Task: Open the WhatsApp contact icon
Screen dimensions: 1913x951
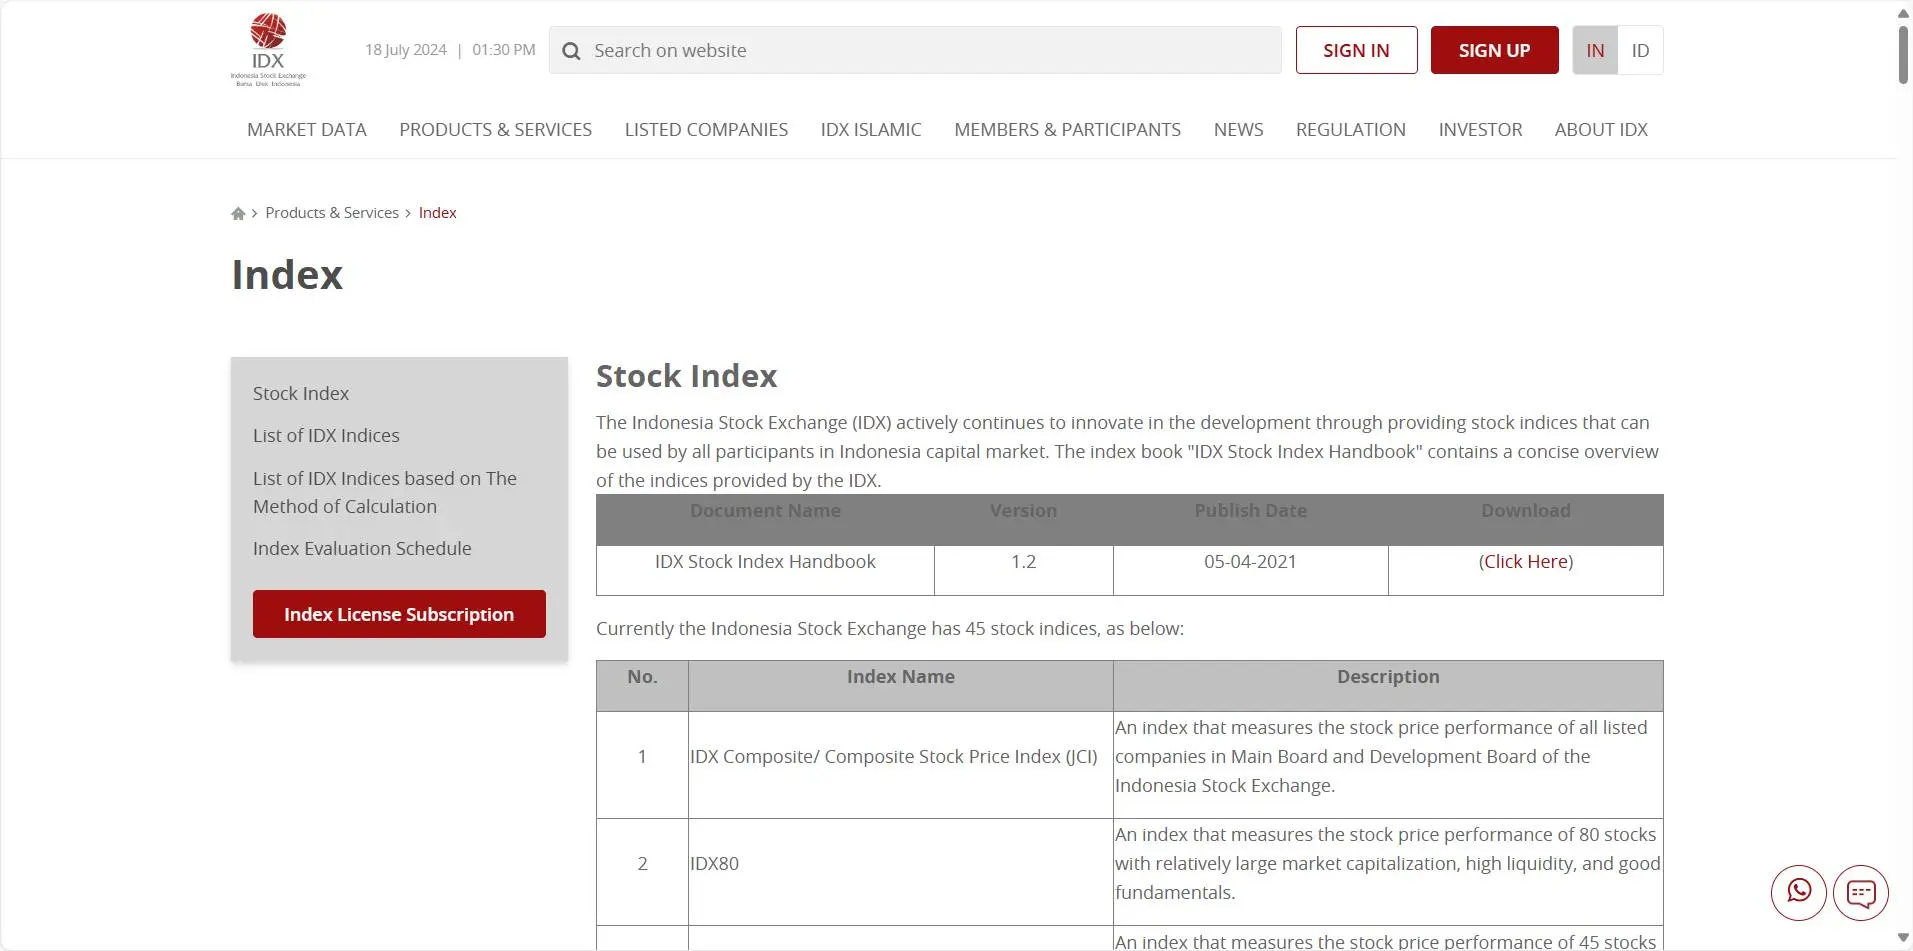Action: click(x=1798, y=892)
